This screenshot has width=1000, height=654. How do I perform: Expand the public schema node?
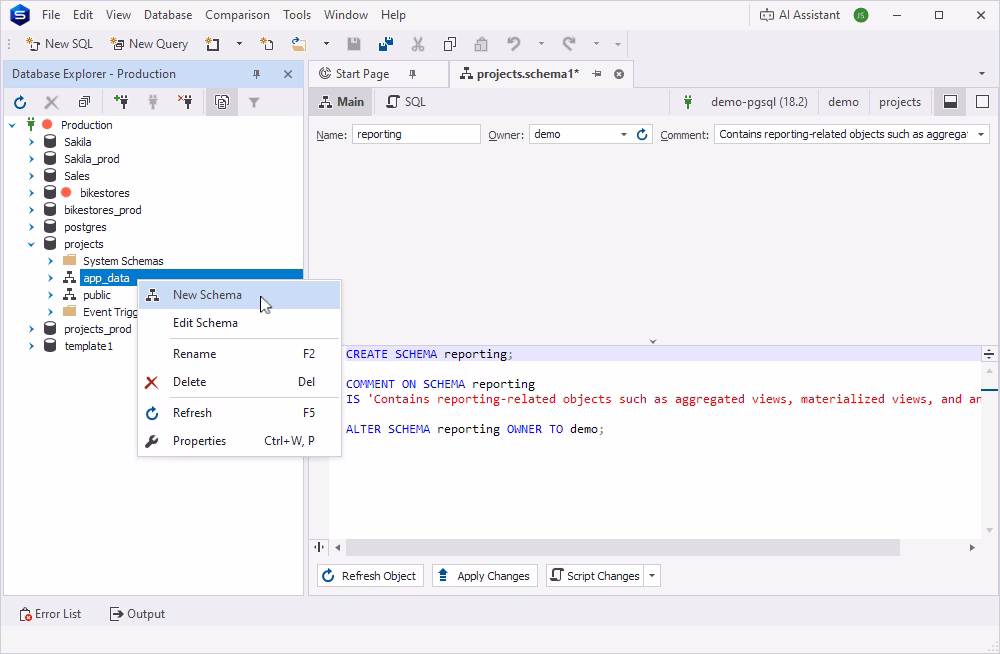pyautogui.click(x=50, y=295)
